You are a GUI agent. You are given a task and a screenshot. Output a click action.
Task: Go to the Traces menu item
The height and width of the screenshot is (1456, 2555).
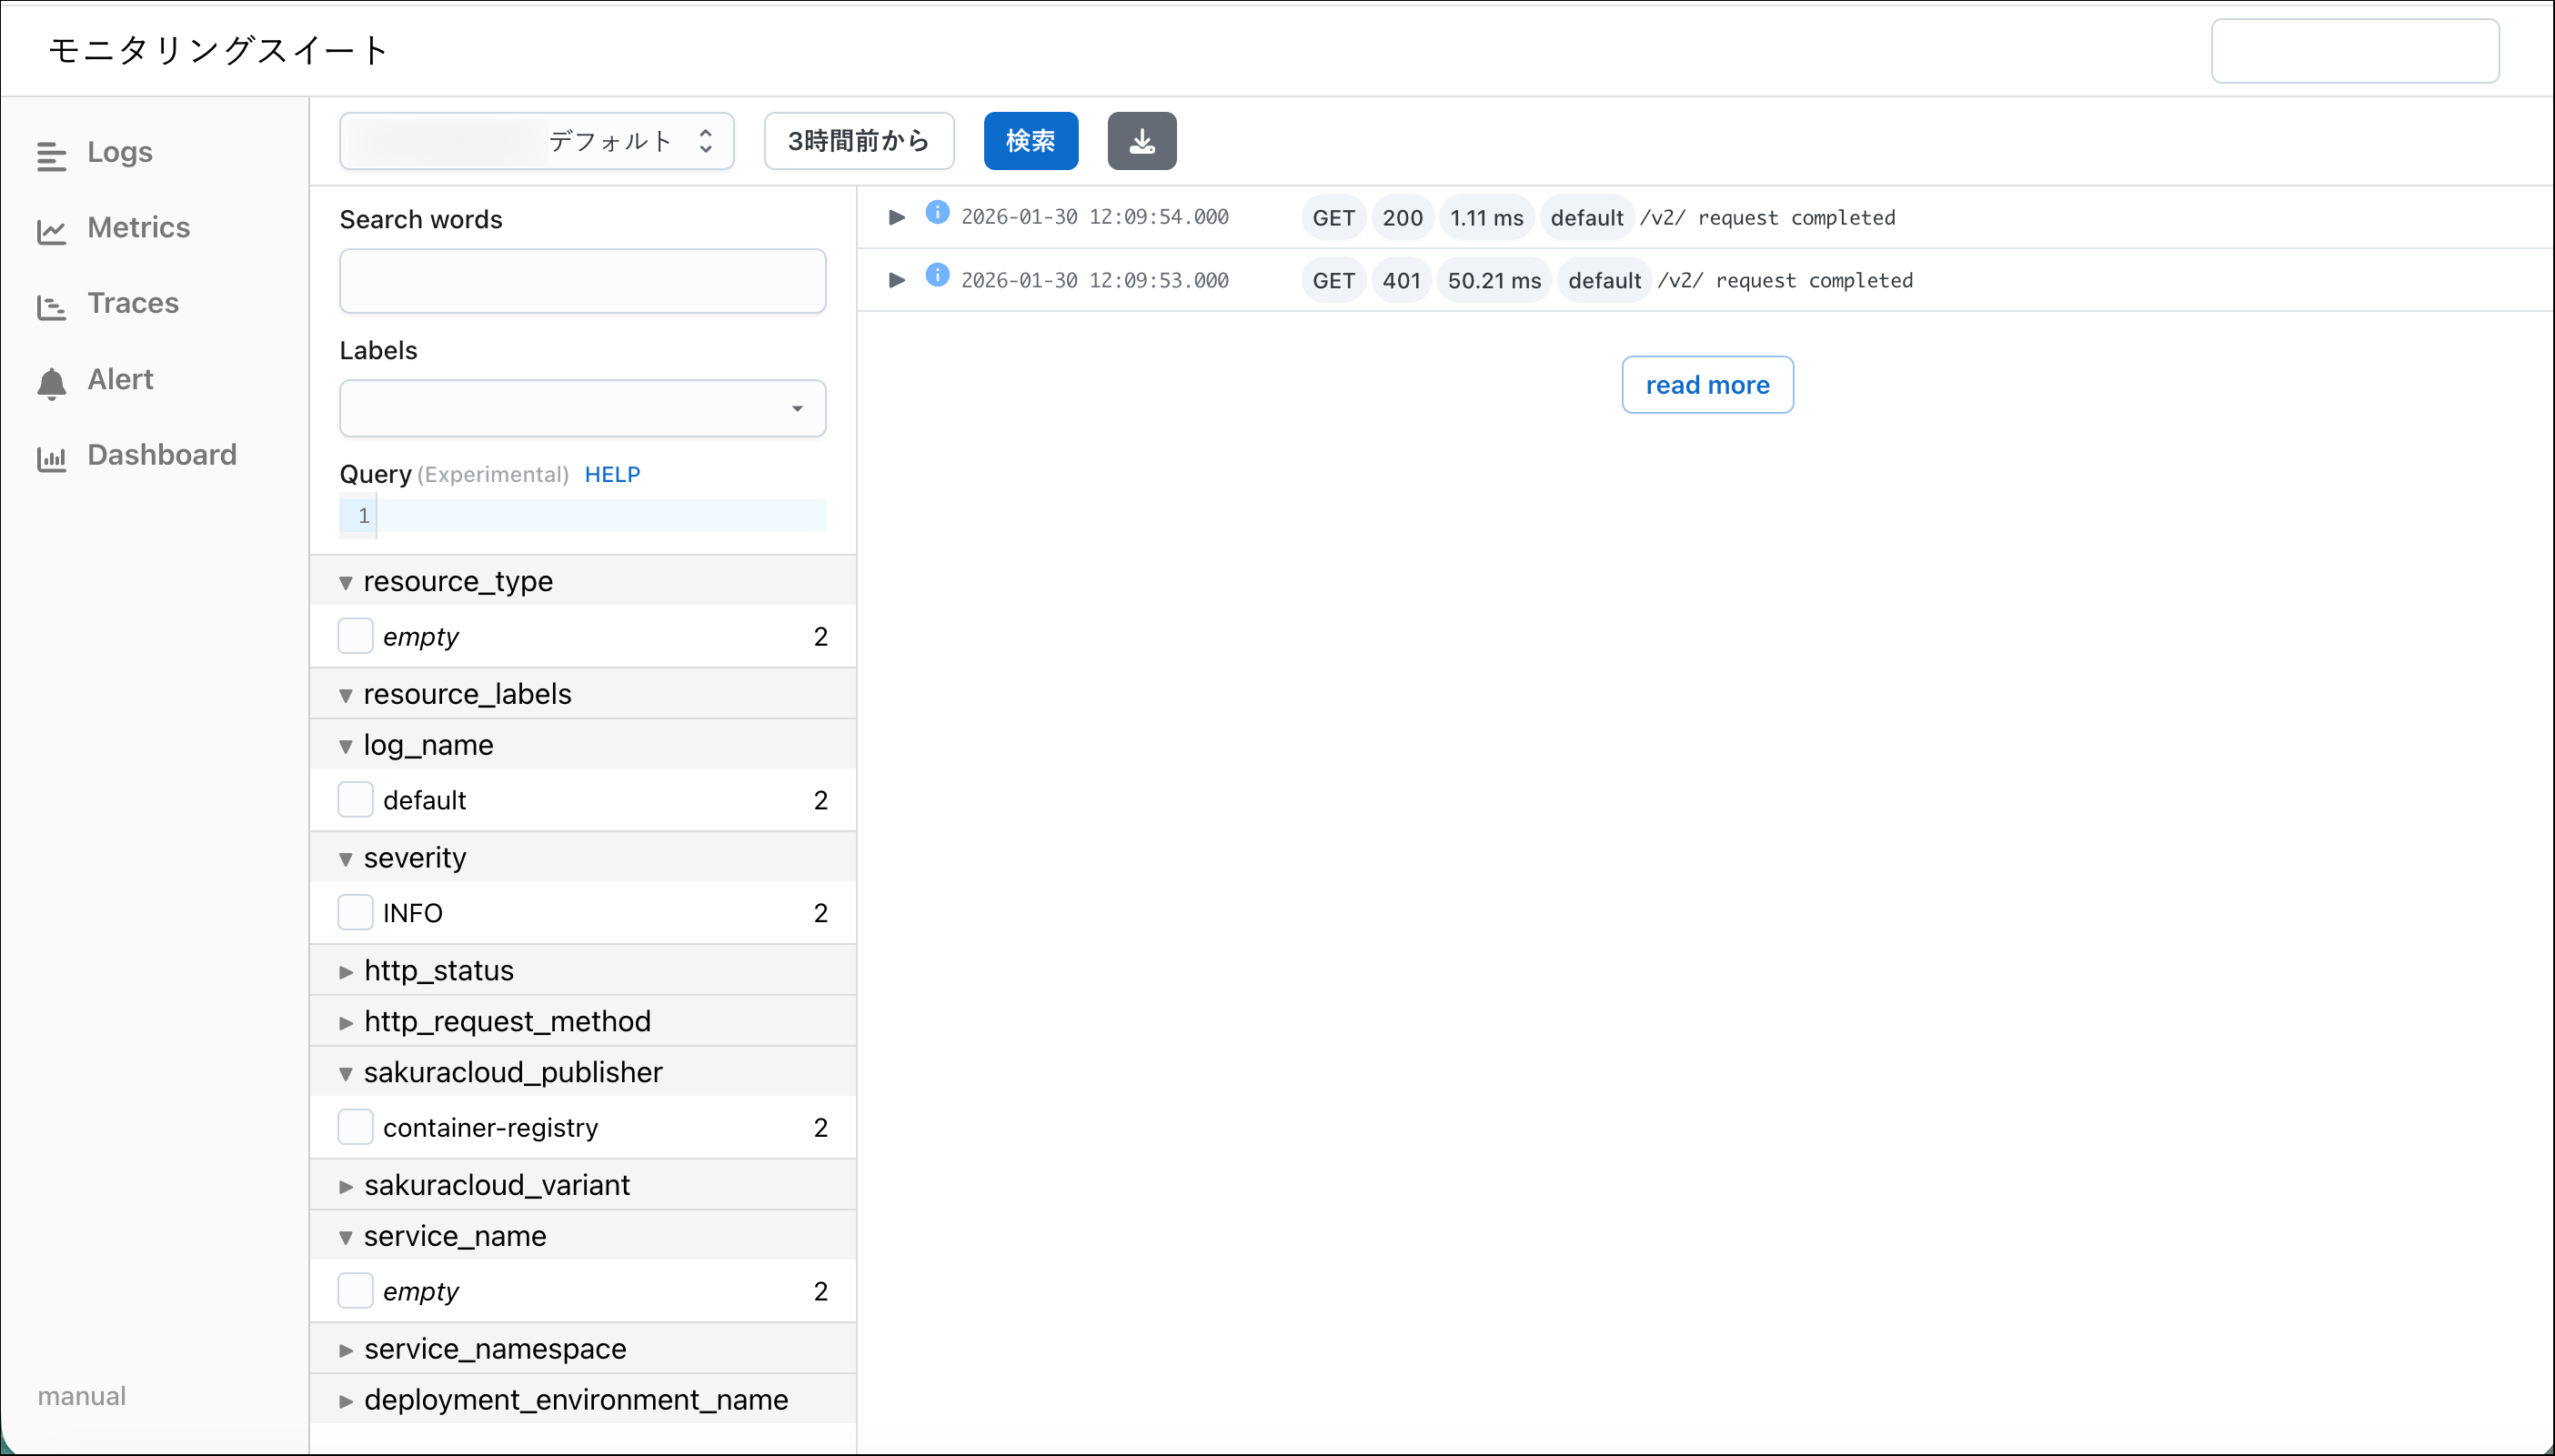tap(132, 303)
